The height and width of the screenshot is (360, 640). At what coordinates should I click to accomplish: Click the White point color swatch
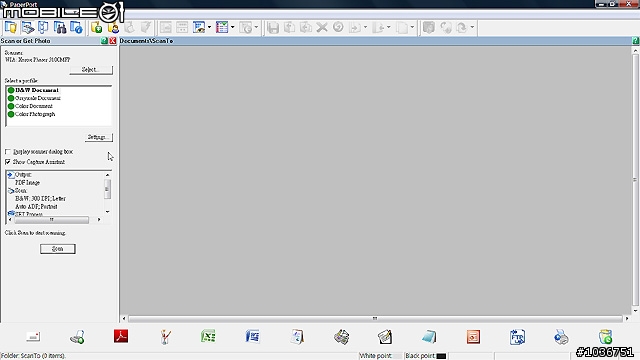[x=397, y=356]
